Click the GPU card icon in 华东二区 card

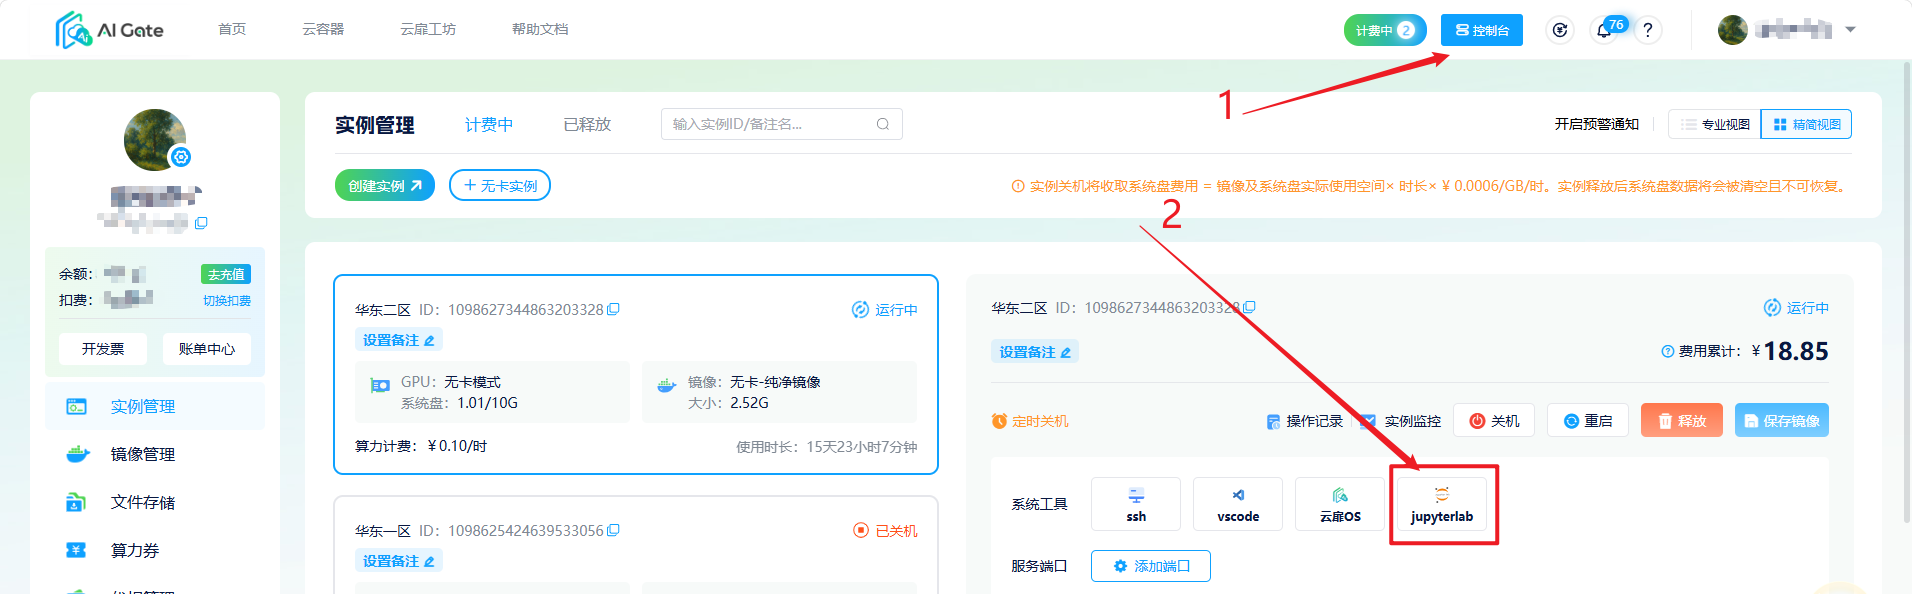click(380, 385)
